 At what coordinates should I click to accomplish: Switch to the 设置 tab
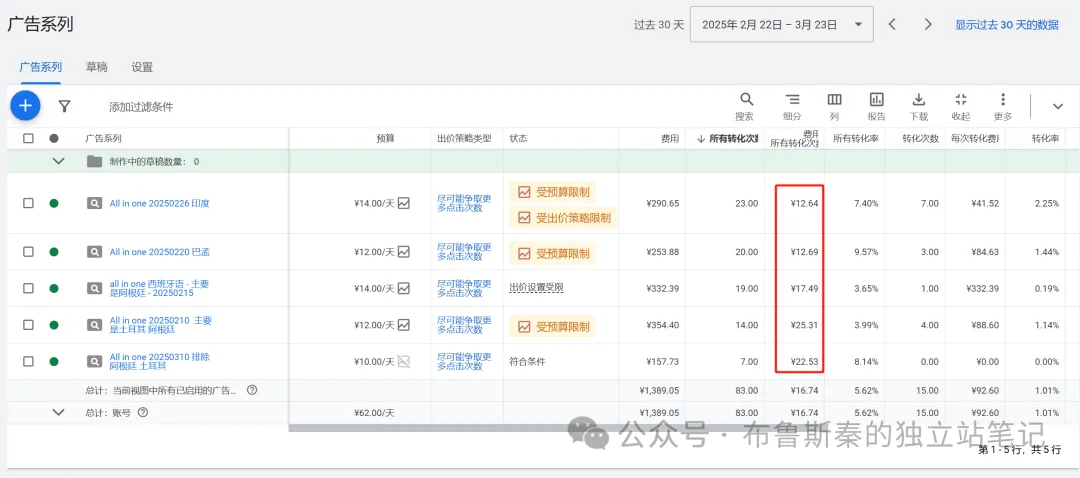coord(142,67)
